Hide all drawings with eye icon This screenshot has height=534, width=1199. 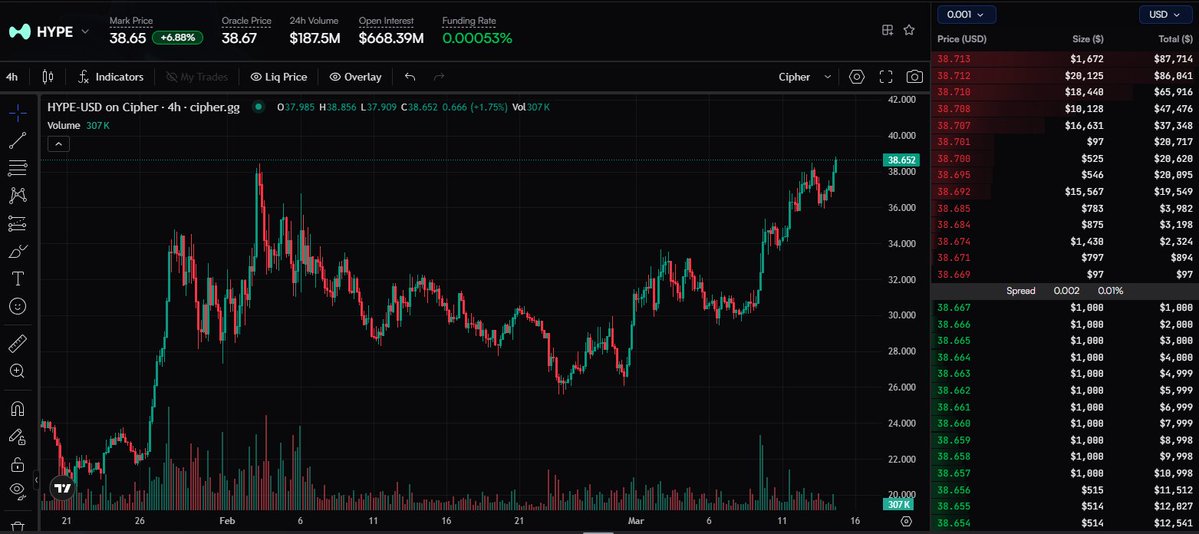click(x=18, y=490)
